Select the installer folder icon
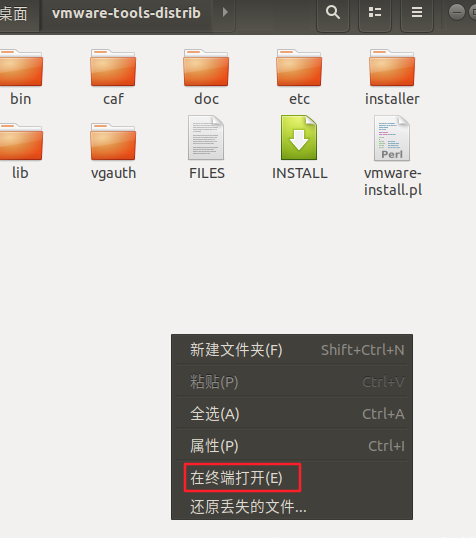This screenshot has height=538, width=476. pyautogui.click(x=392, y=68)
